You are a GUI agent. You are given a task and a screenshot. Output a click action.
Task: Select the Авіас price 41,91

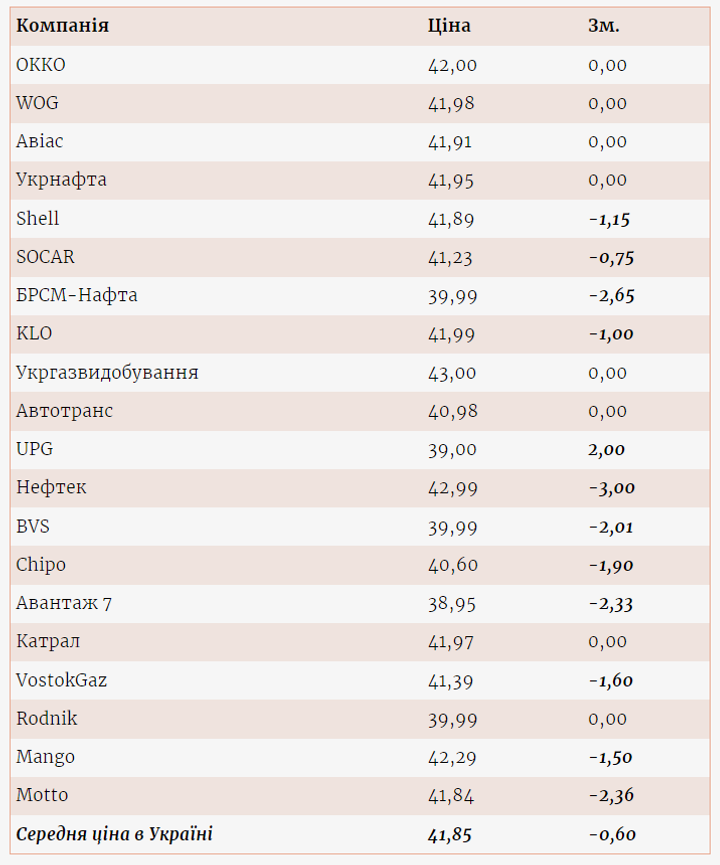pos(449,142)
